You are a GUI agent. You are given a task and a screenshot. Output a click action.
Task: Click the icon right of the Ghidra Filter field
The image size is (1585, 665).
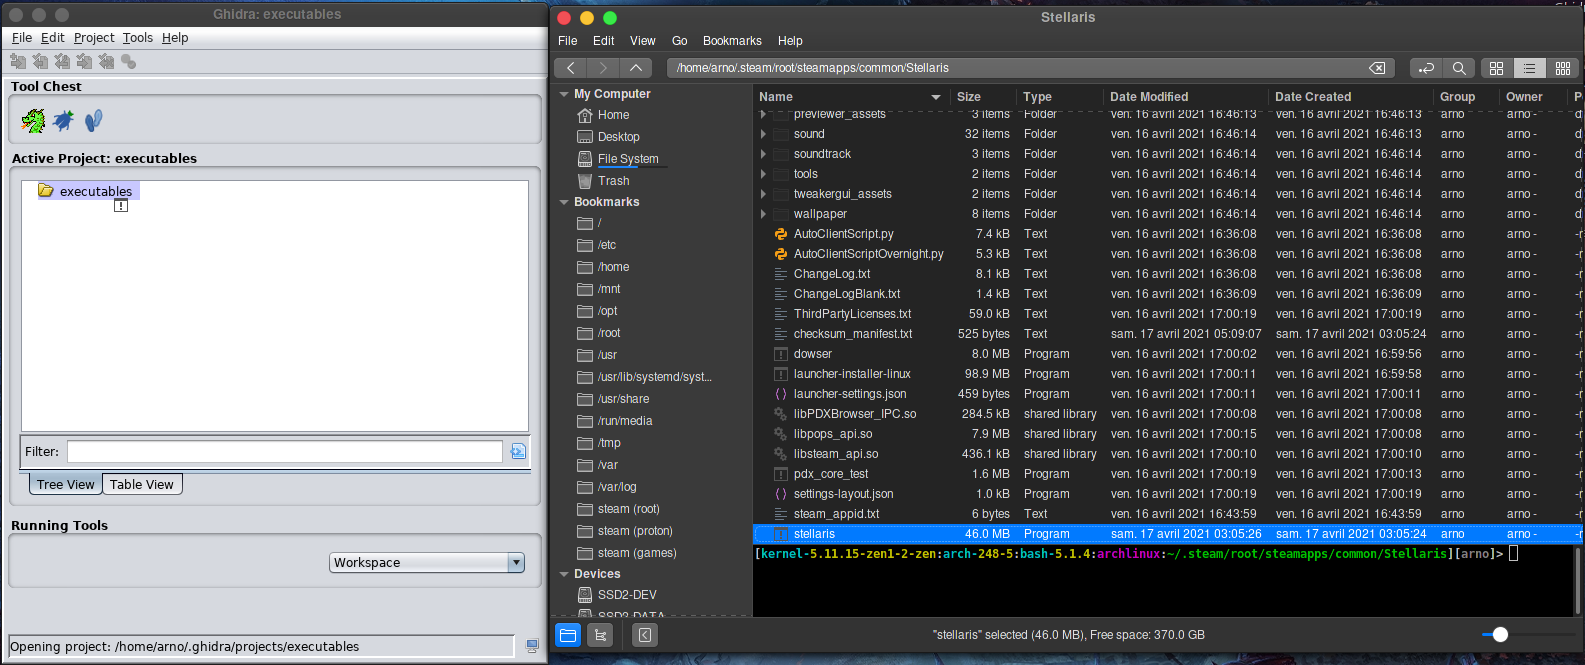518,452
